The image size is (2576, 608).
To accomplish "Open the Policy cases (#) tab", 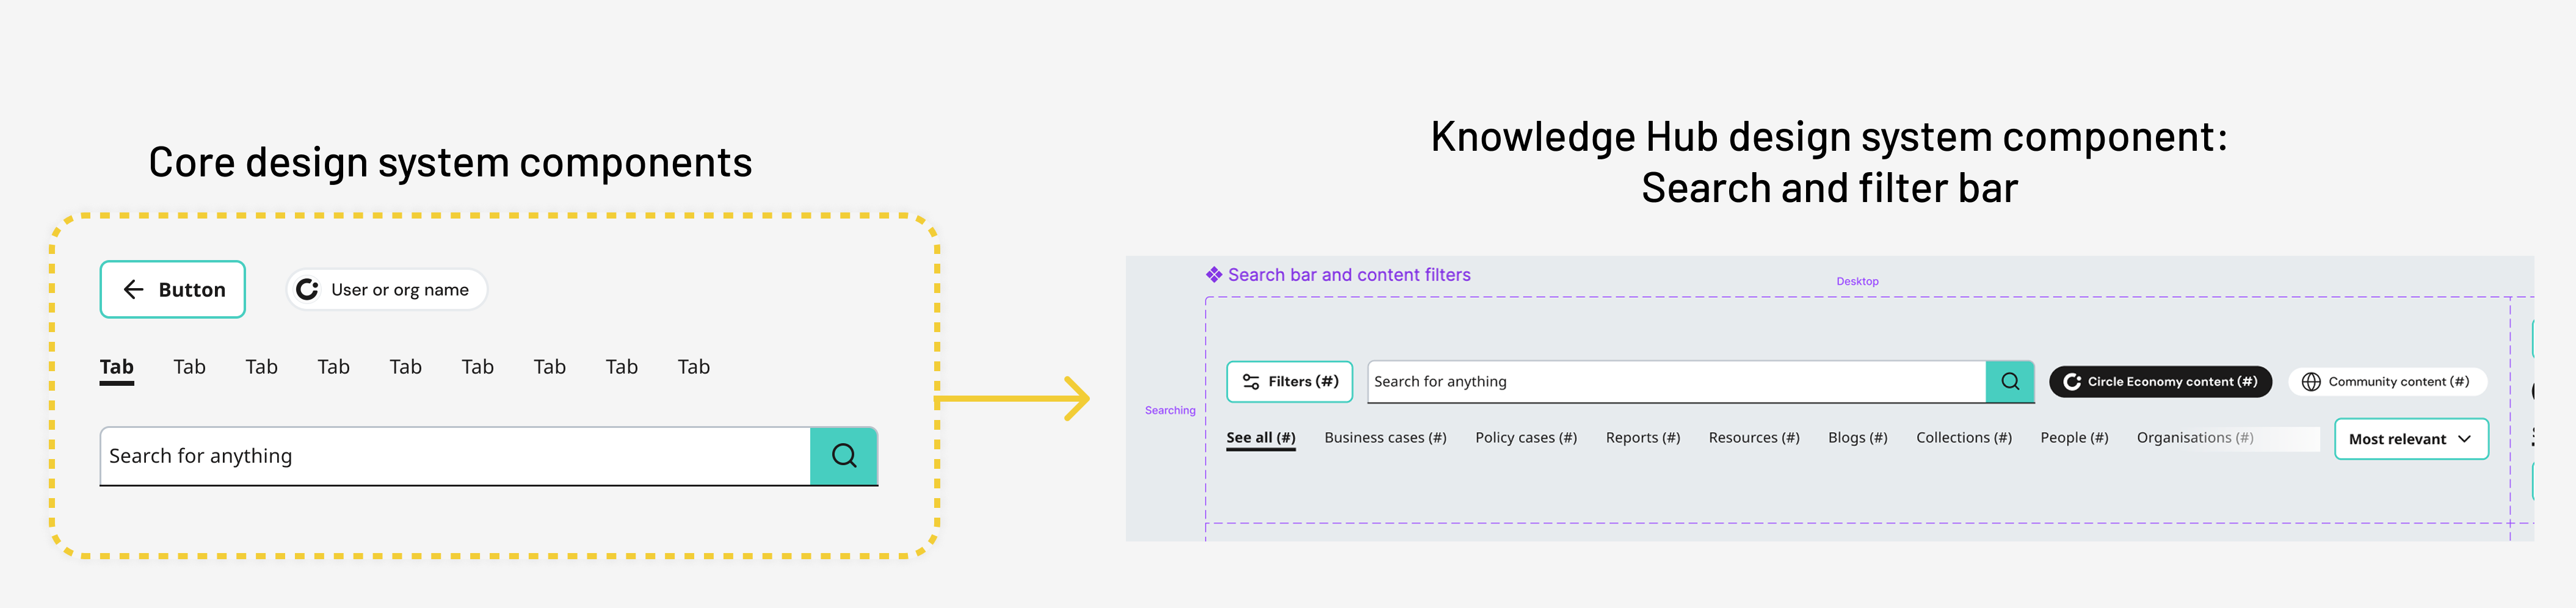I will (1525, 438).
